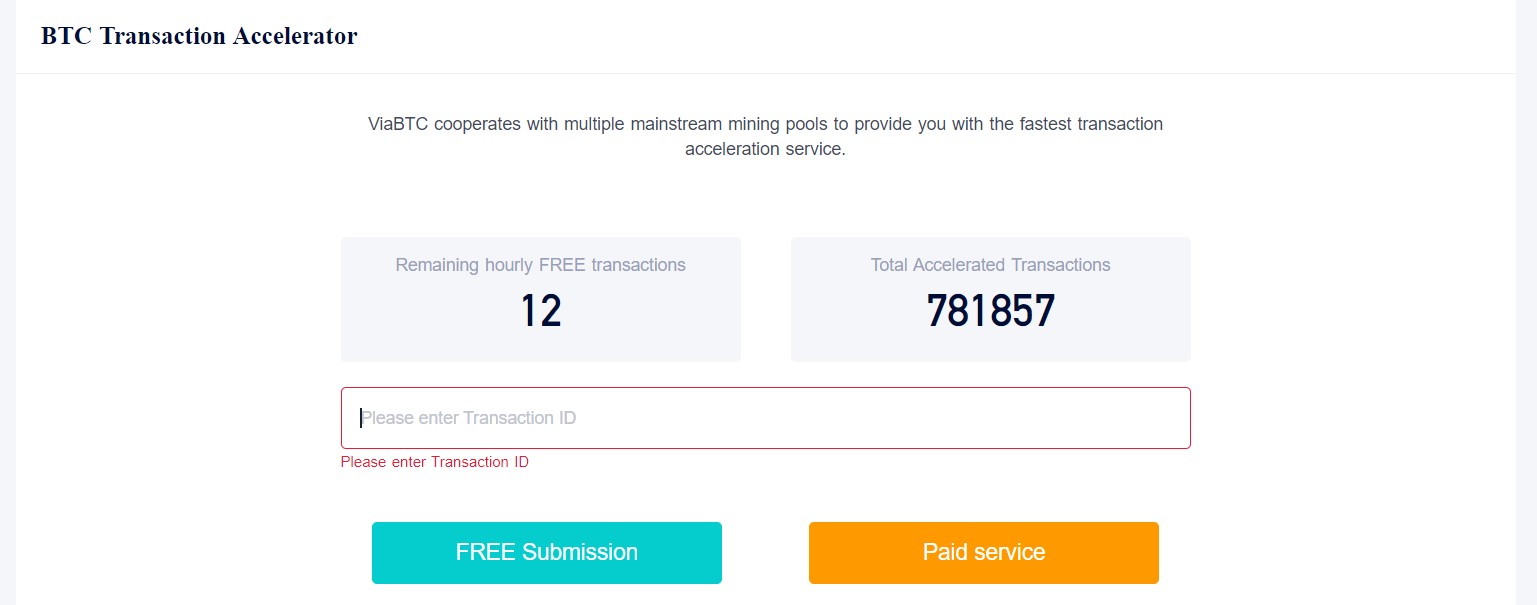The height and width of the screenshot is (605, 1537).
Task: Click the FREE Submission button
Action: (546, 552)
